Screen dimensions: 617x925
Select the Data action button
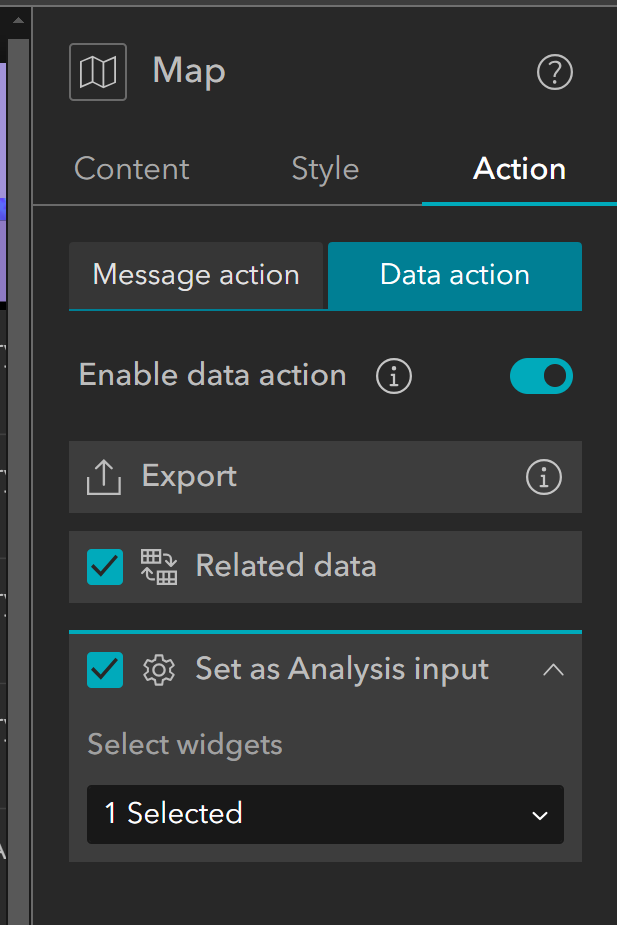click(x=455, y=275)
